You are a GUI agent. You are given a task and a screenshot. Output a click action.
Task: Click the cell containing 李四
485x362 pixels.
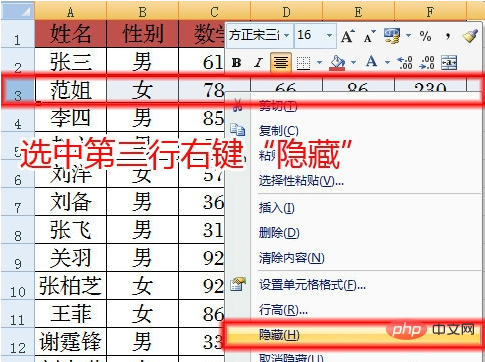[x=70, y=119]
